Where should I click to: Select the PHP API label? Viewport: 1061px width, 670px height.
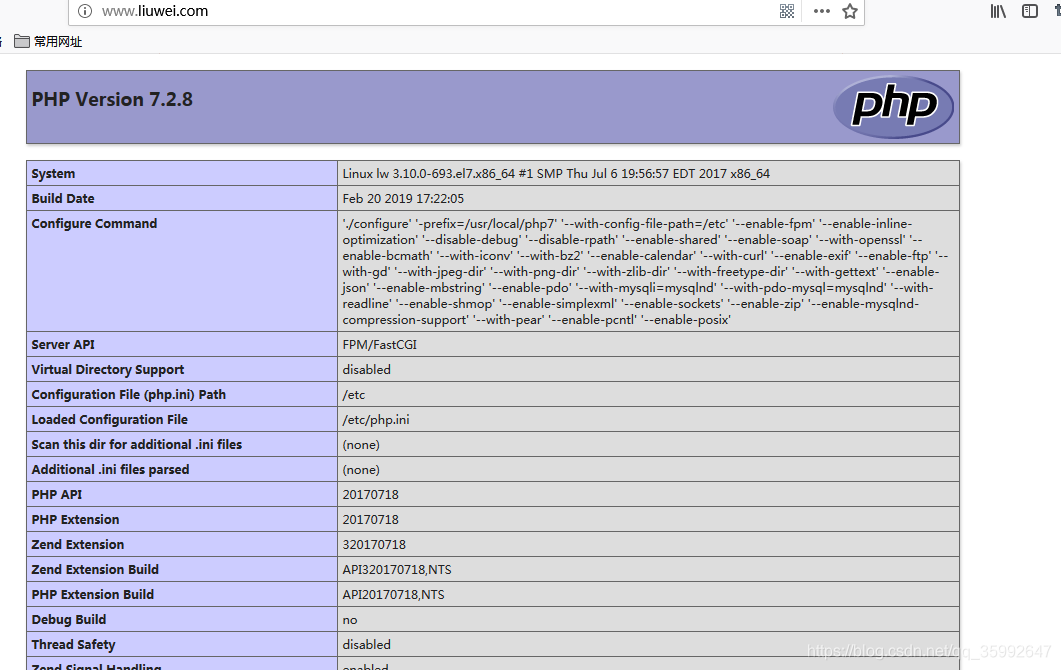57,495
